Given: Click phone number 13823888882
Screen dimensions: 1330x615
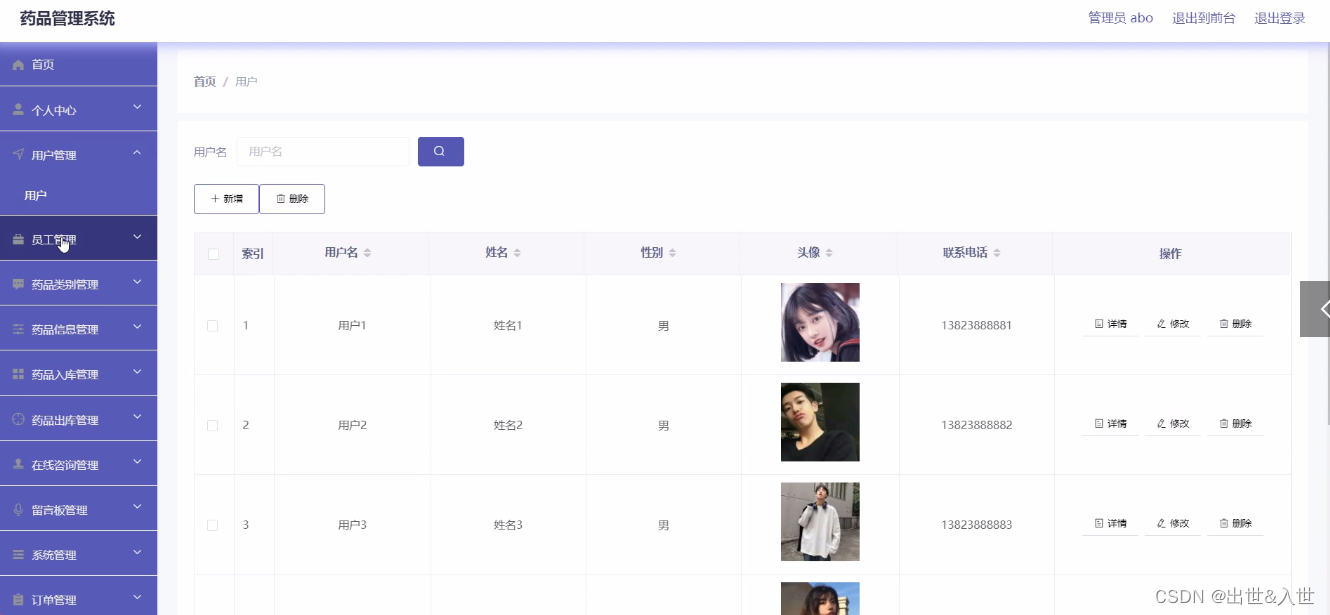Looking at the screenshot, I should 976,425.
